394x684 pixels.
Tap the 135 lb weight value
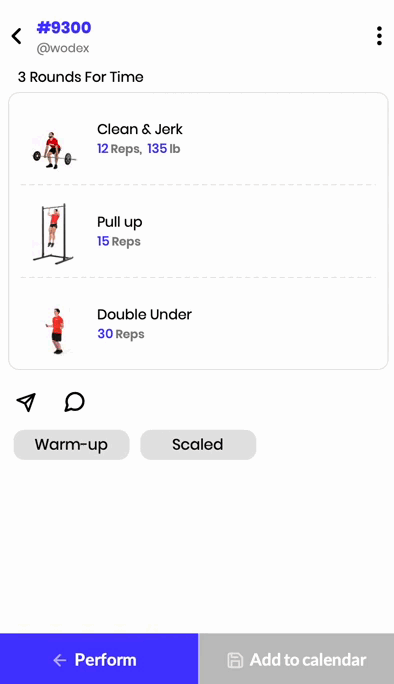point(164,149)
